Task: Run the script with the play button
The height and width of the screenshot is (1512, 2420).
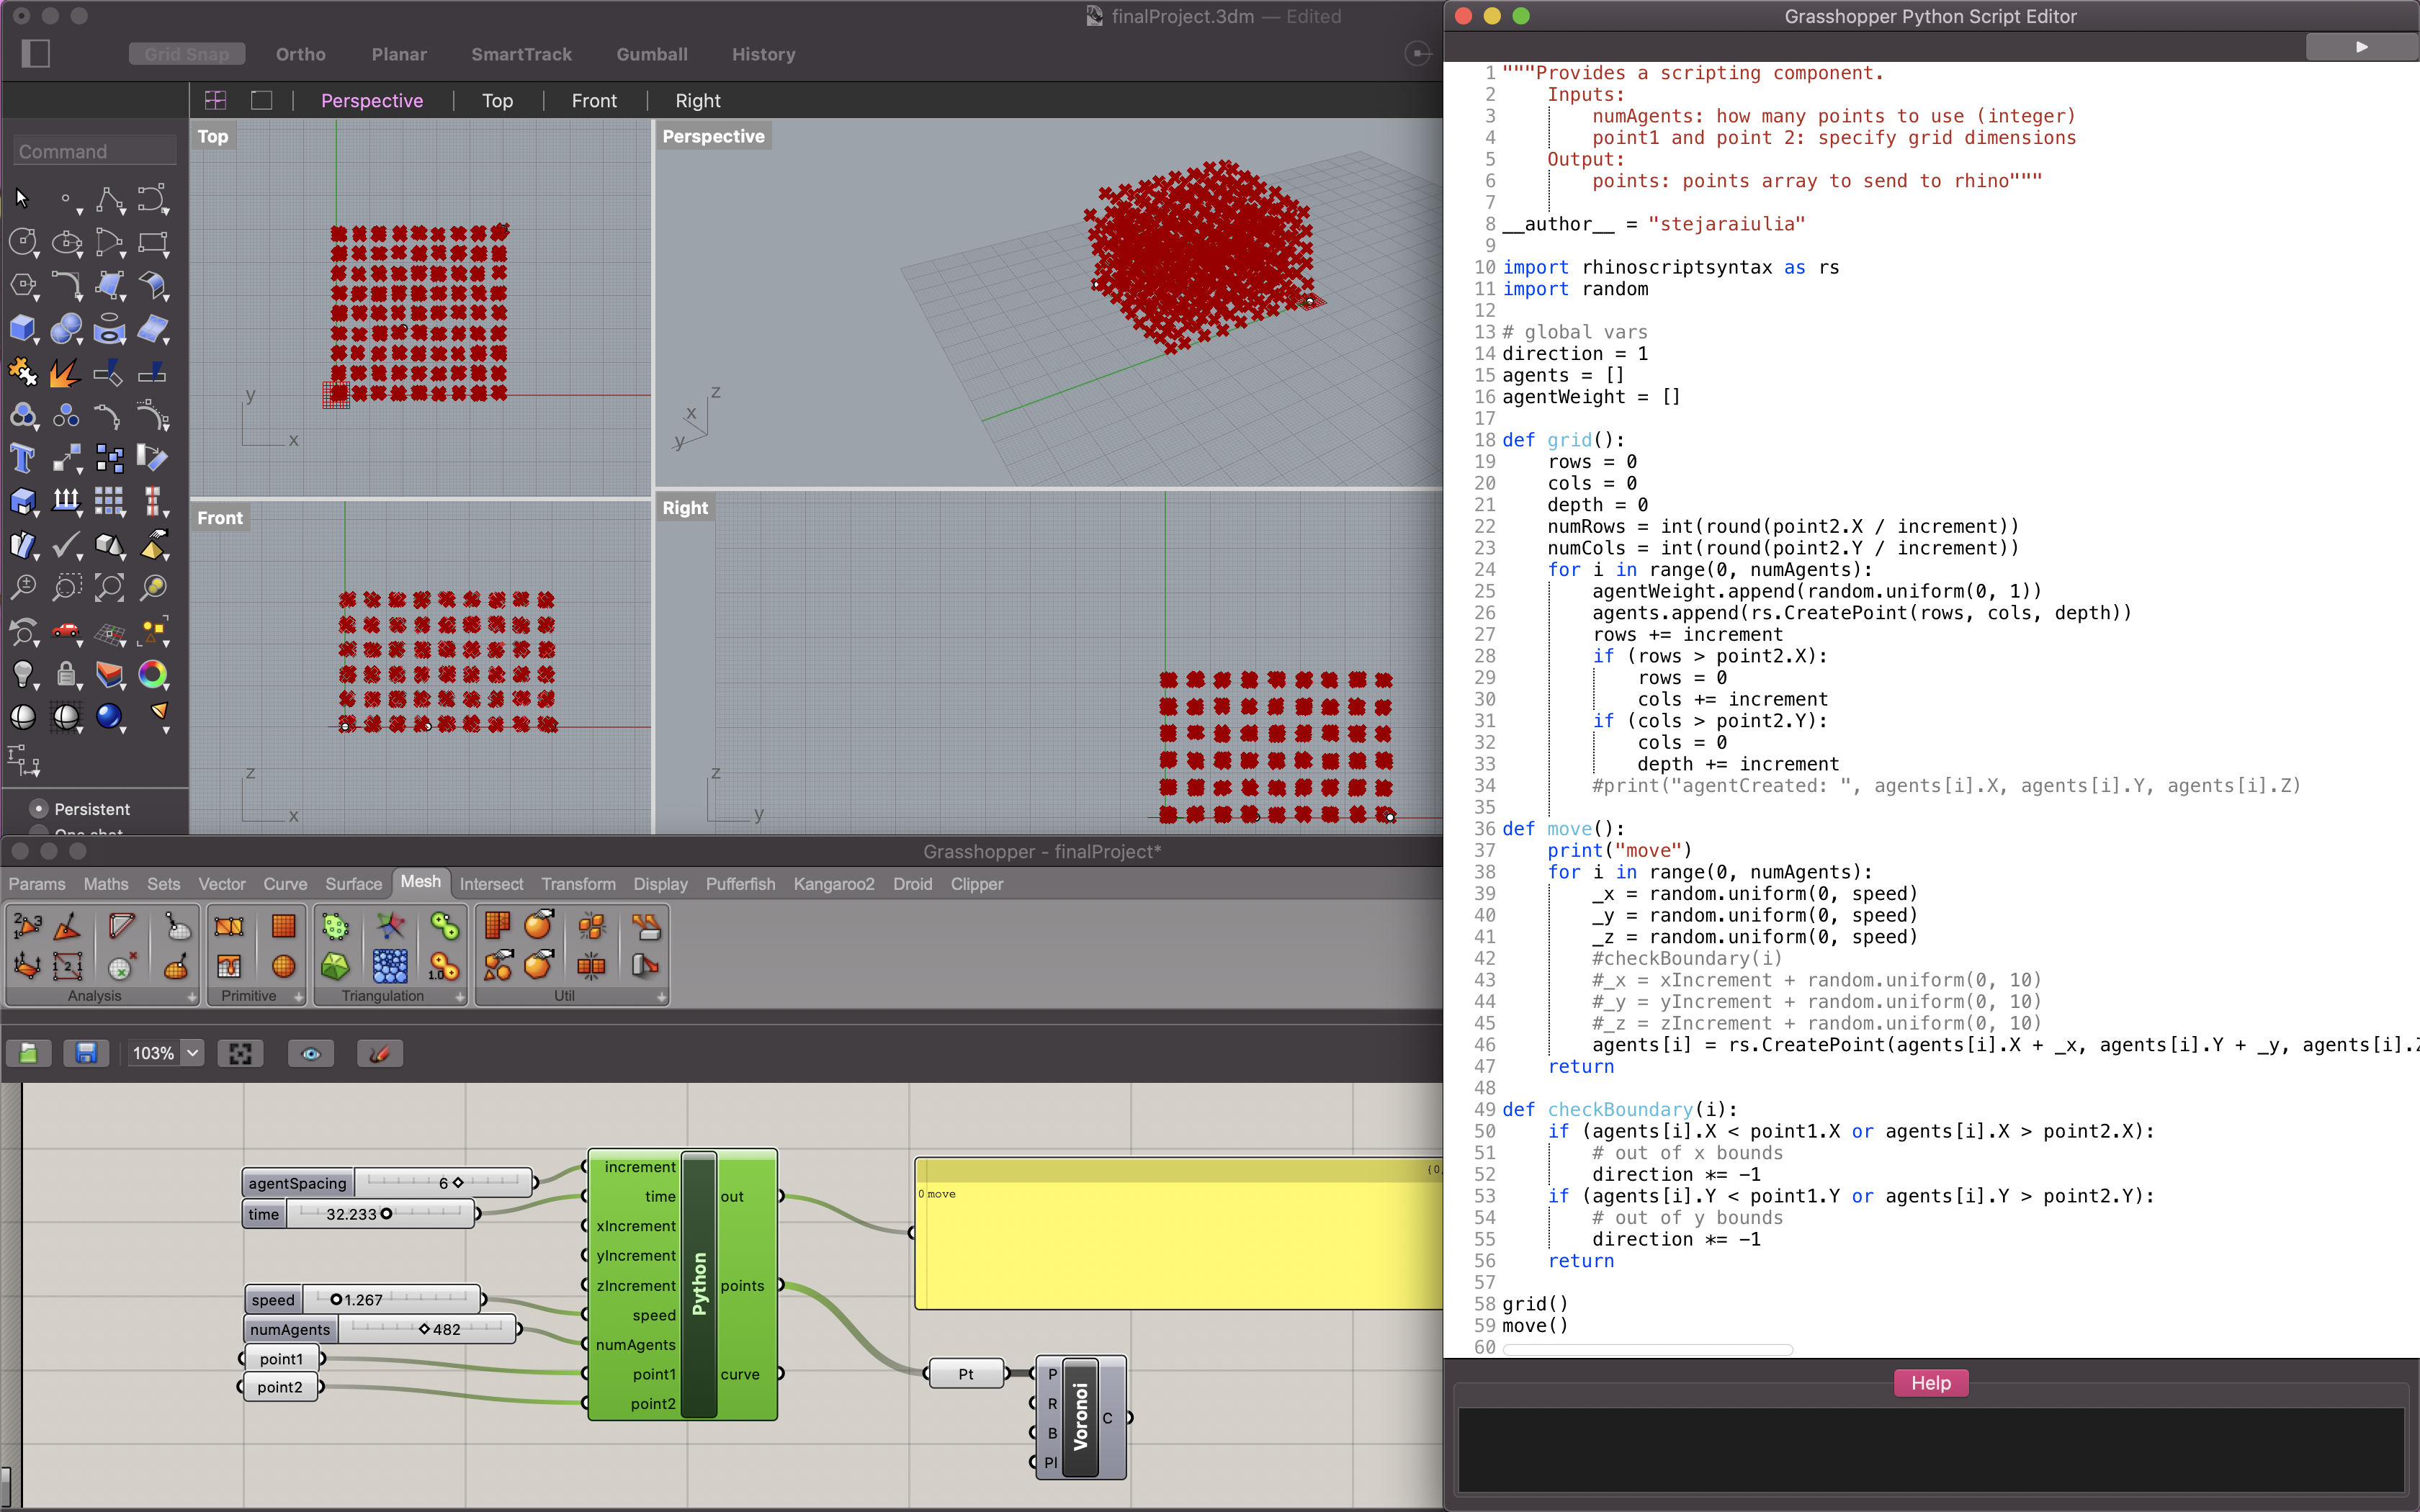Action: click(2361, 47)
